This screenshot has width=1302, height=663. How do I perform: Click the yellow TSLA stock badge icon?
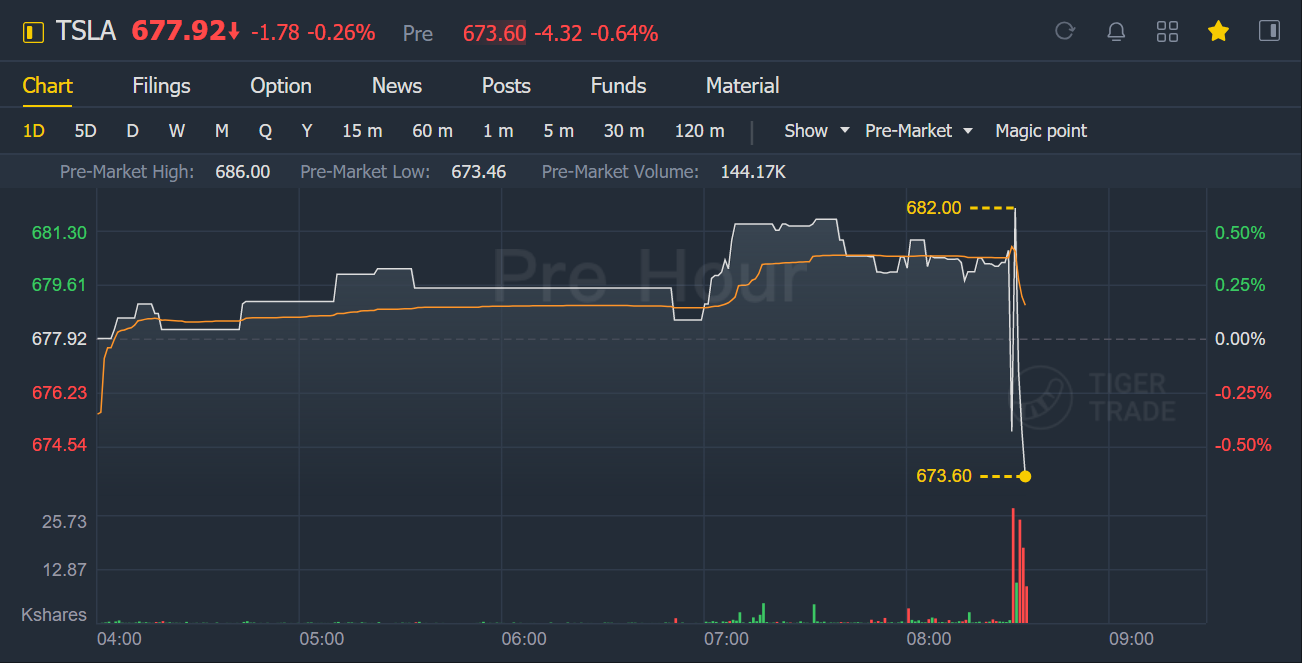[x=34, y=32]
